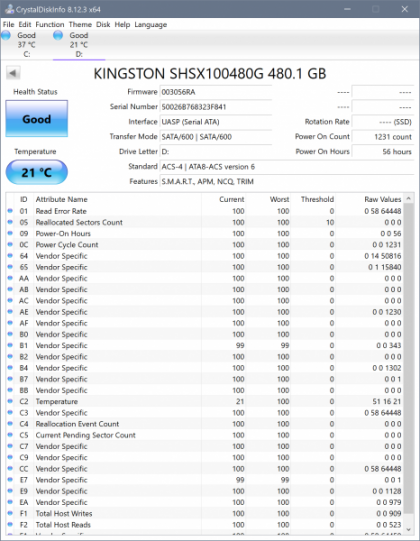Click status dot for attribute AA

pyautogui.click(x=10, y=278)
